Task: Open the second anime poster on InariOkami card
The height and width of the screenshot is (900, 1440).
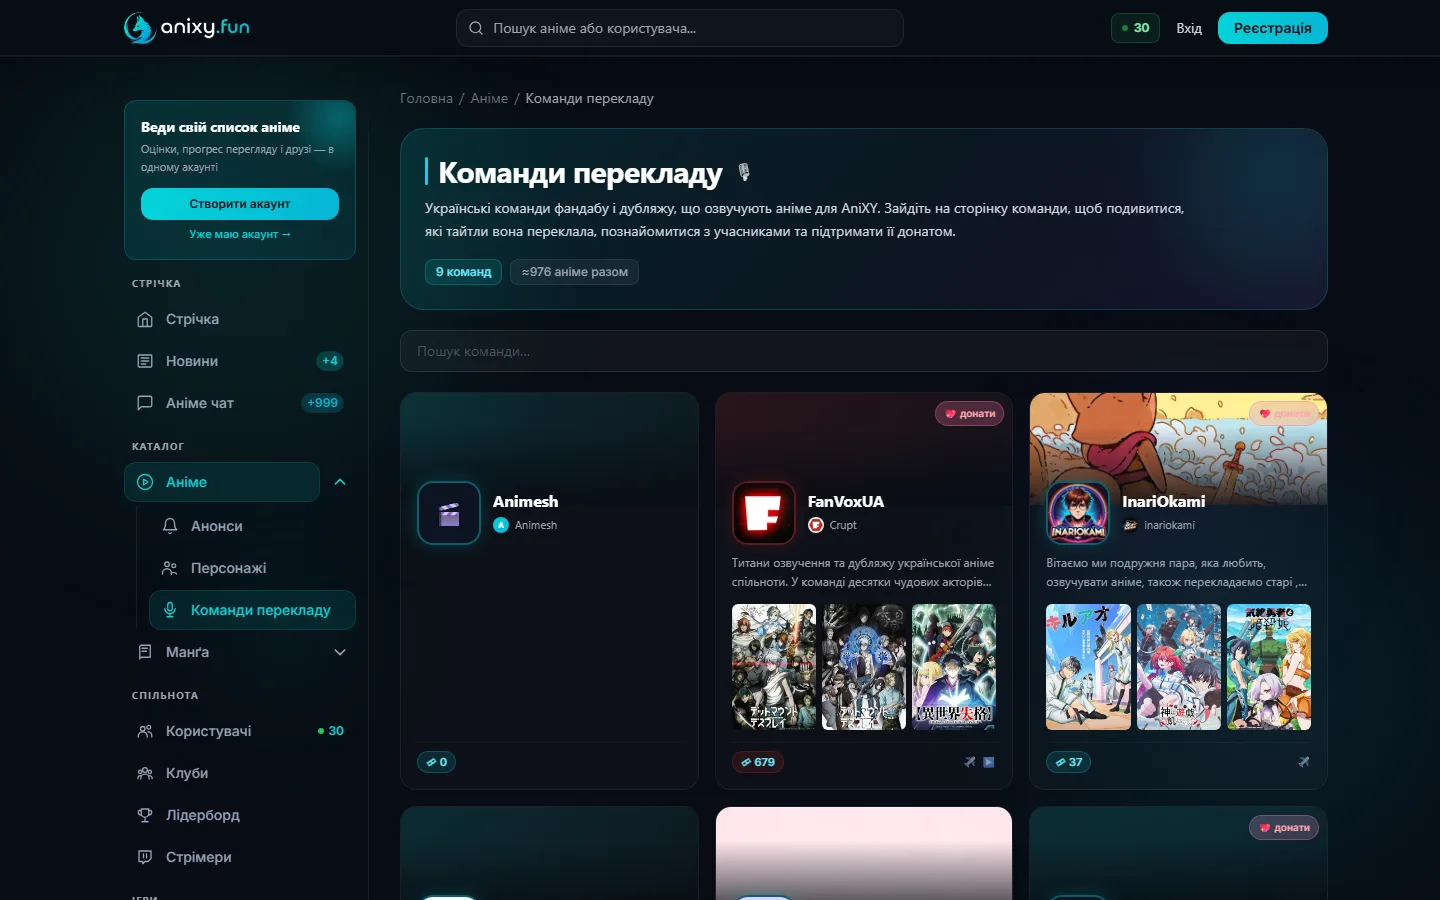Action: click(1179, 667)
